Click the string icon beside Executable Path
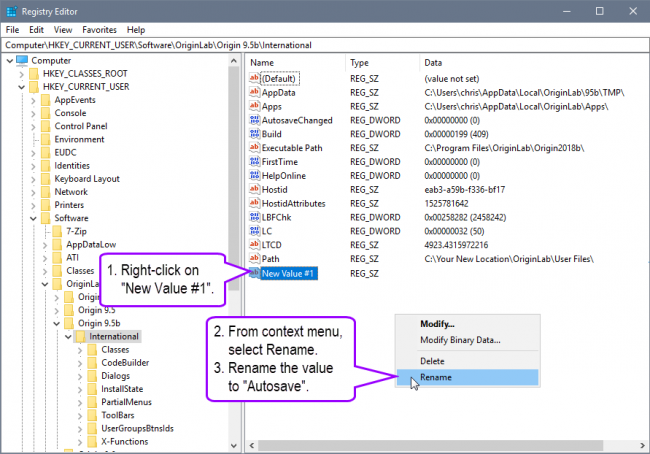This screenshot has width=650, height=454. click(x=254, y=148)
